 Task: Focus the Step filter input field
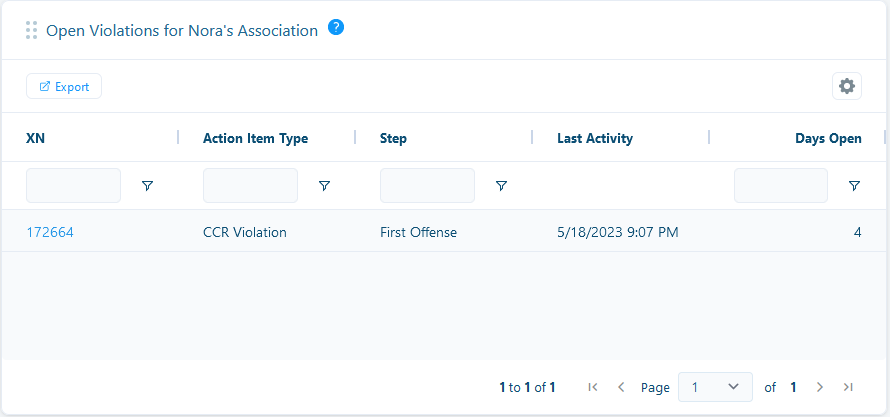(x=427, y=186)
